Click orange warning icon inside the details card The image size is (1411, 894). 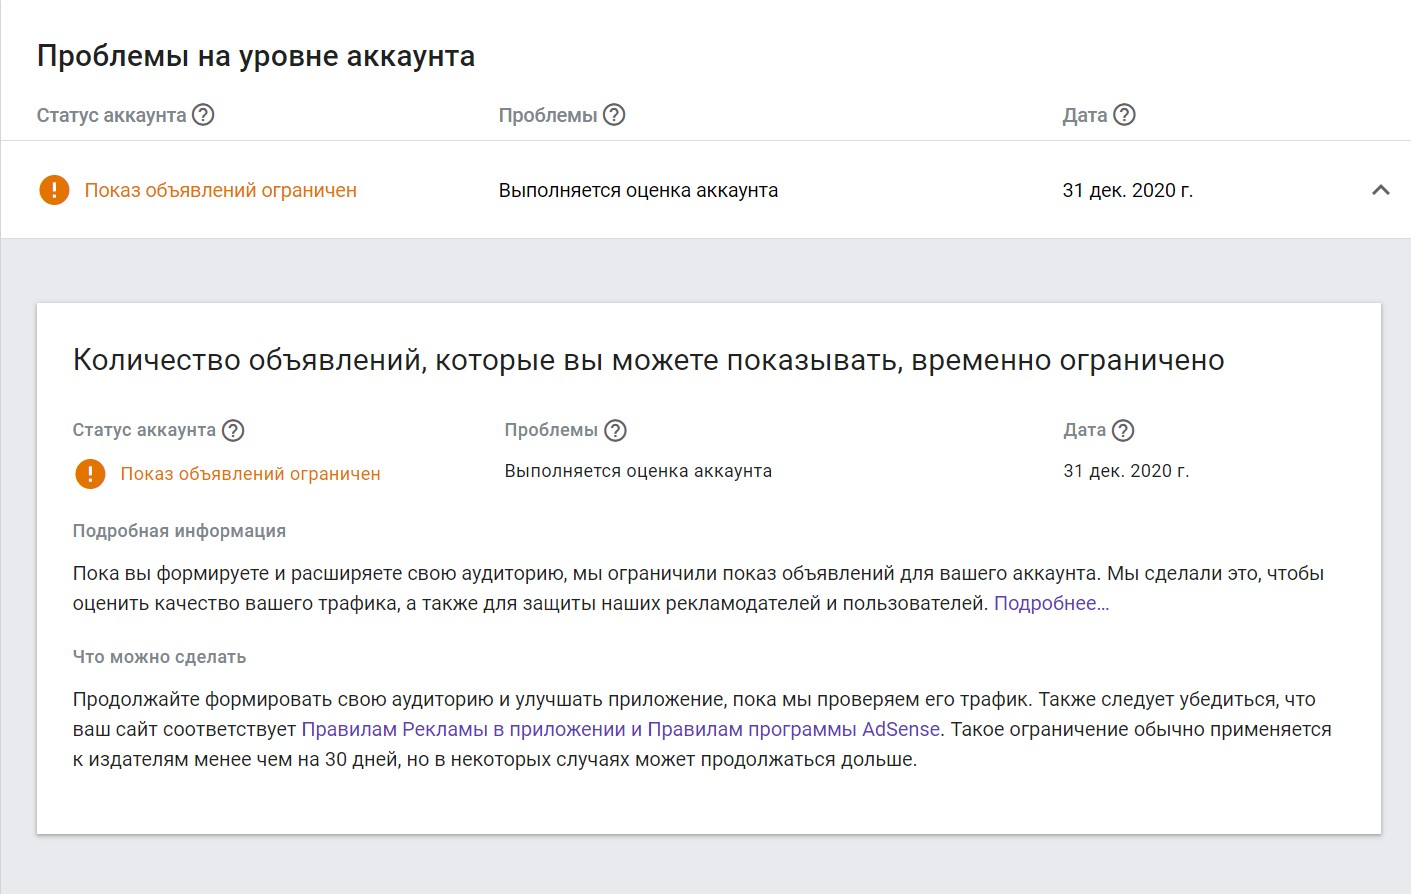tap(90, 474)
